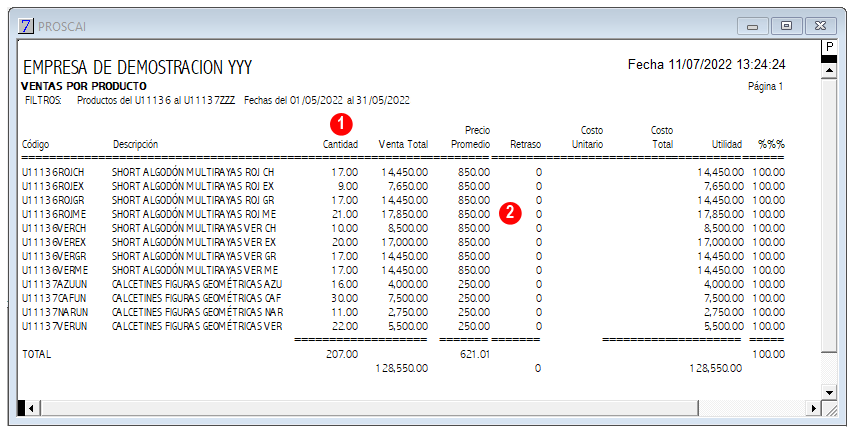Image resolution: width=854 pixels, height=433 pixels.
Task: Maximize the PROSCAI report window
Action: click(786, 26)
